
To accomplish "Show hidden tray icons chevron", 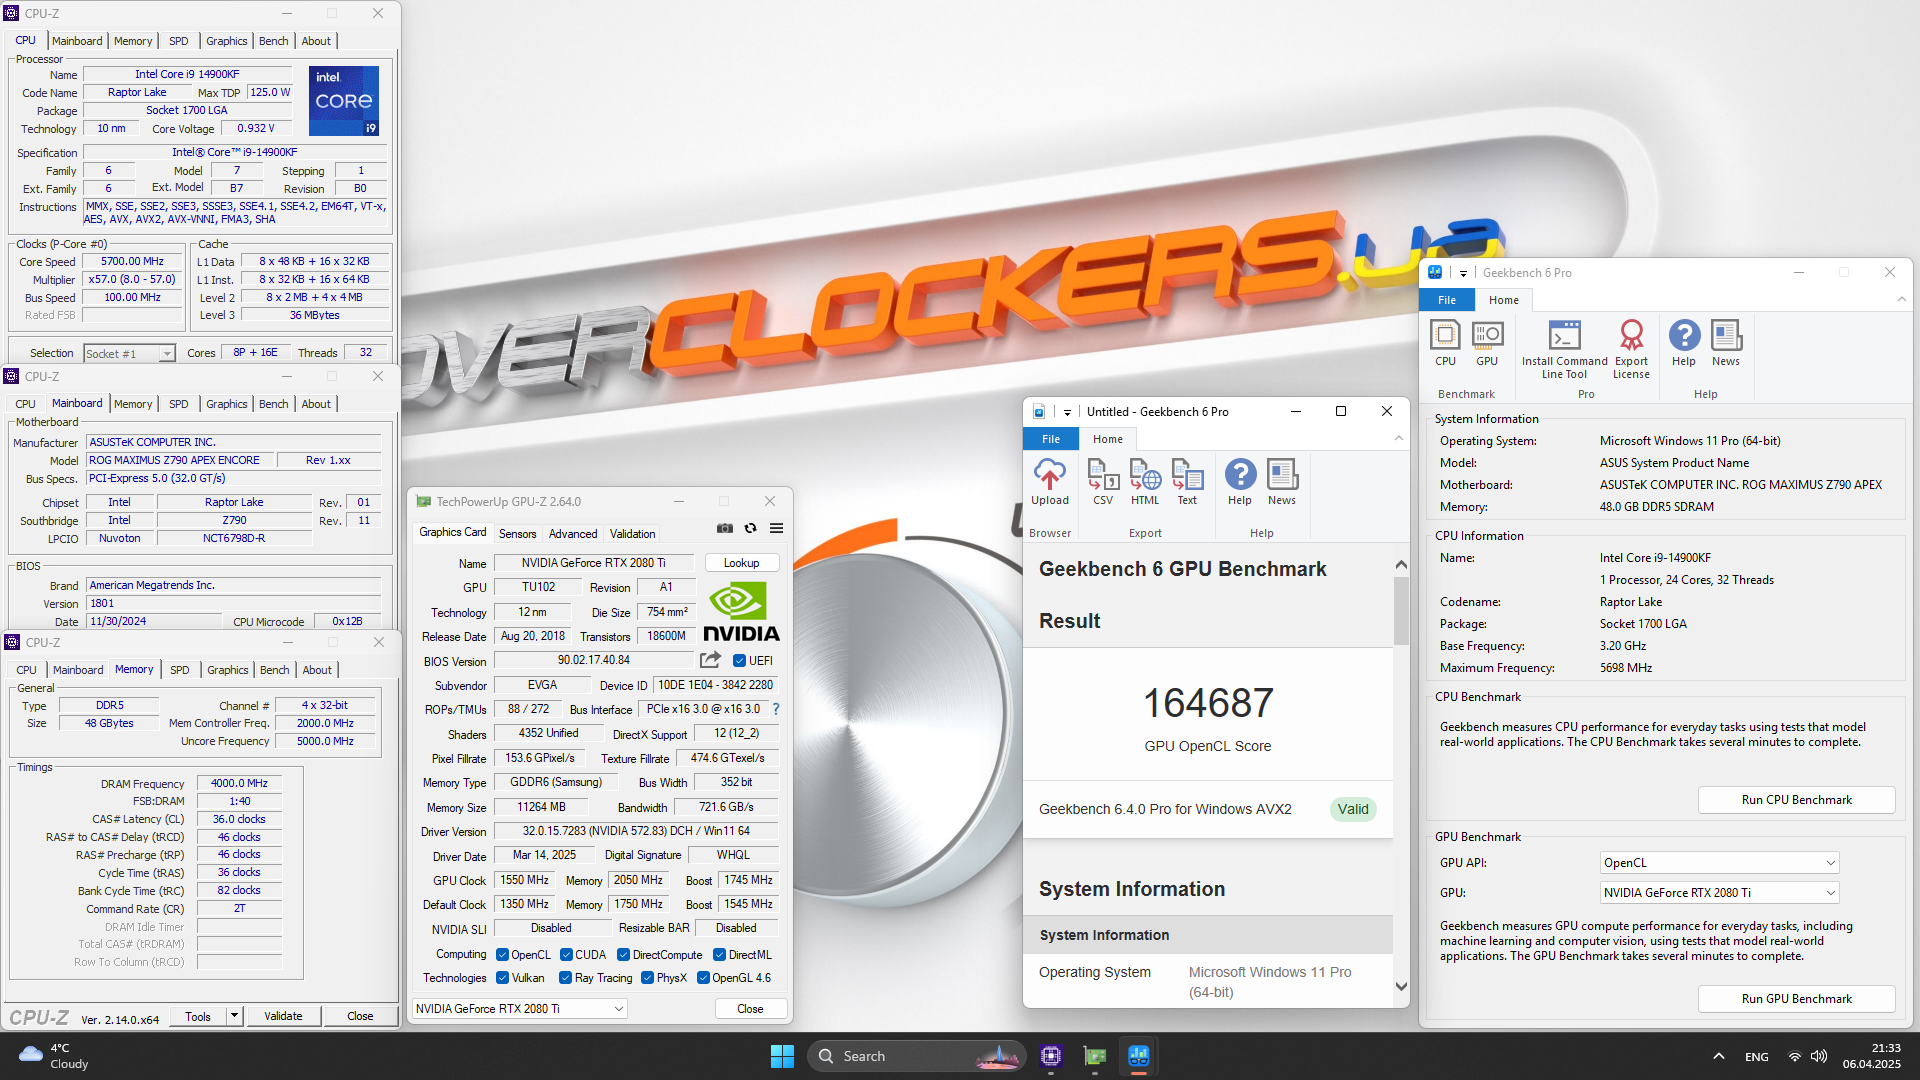I will pos(1718,1056).
